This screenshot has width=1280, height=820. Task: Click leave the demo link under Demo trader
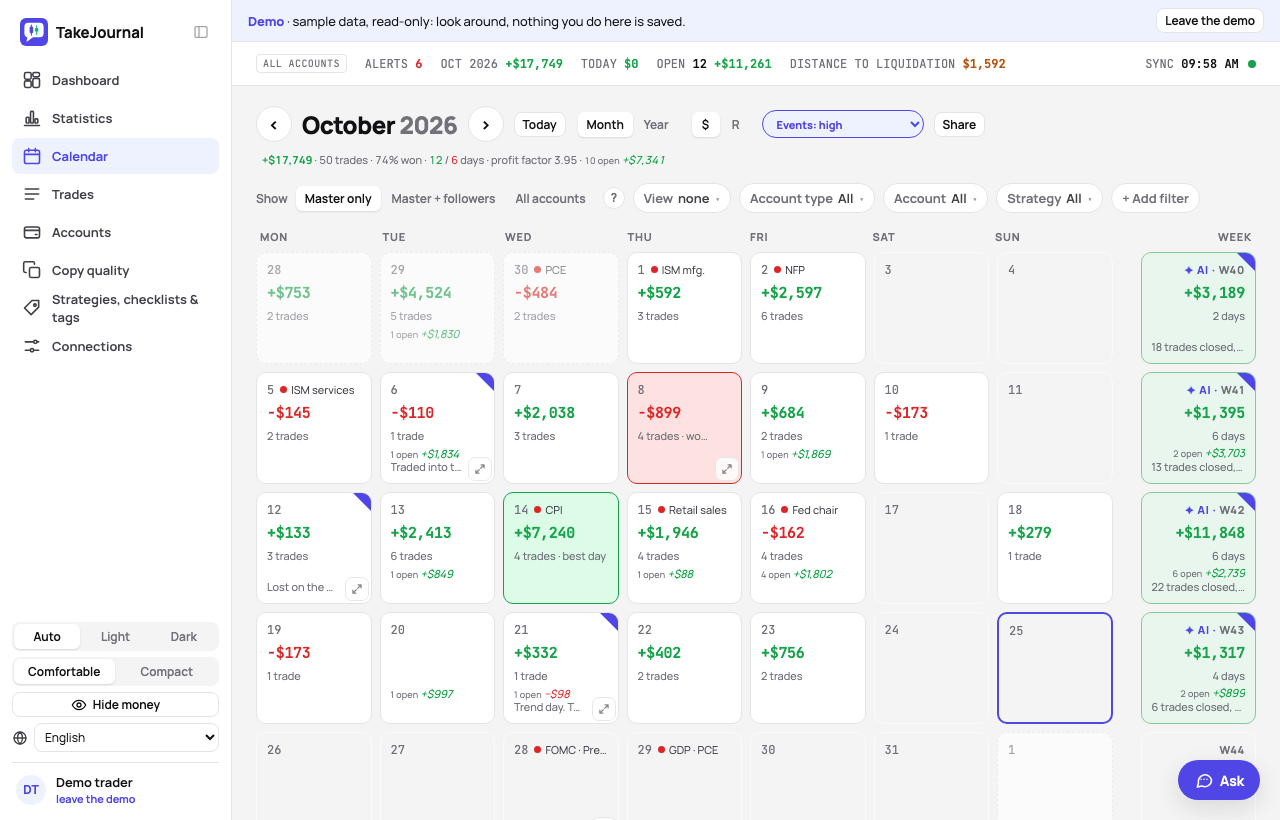point(95,799)
